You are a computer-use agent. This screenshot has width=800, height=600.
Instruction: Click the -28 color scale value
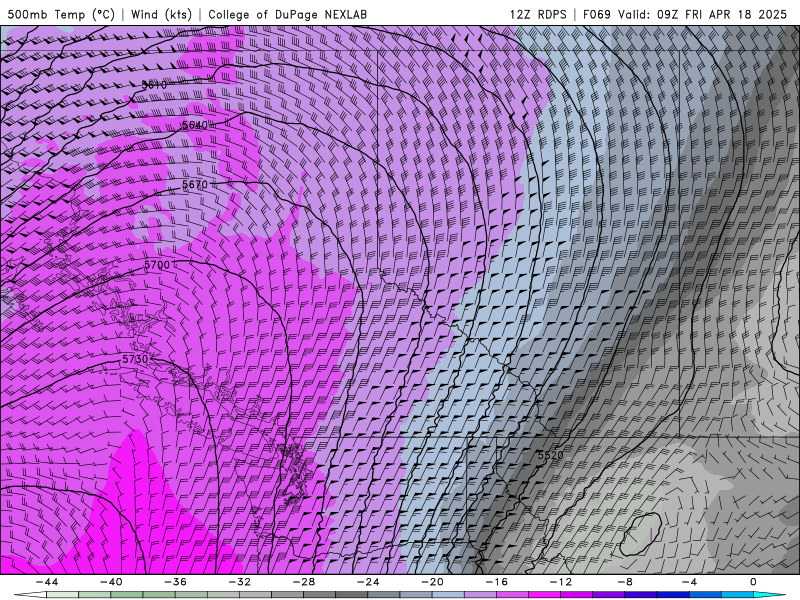304,582
